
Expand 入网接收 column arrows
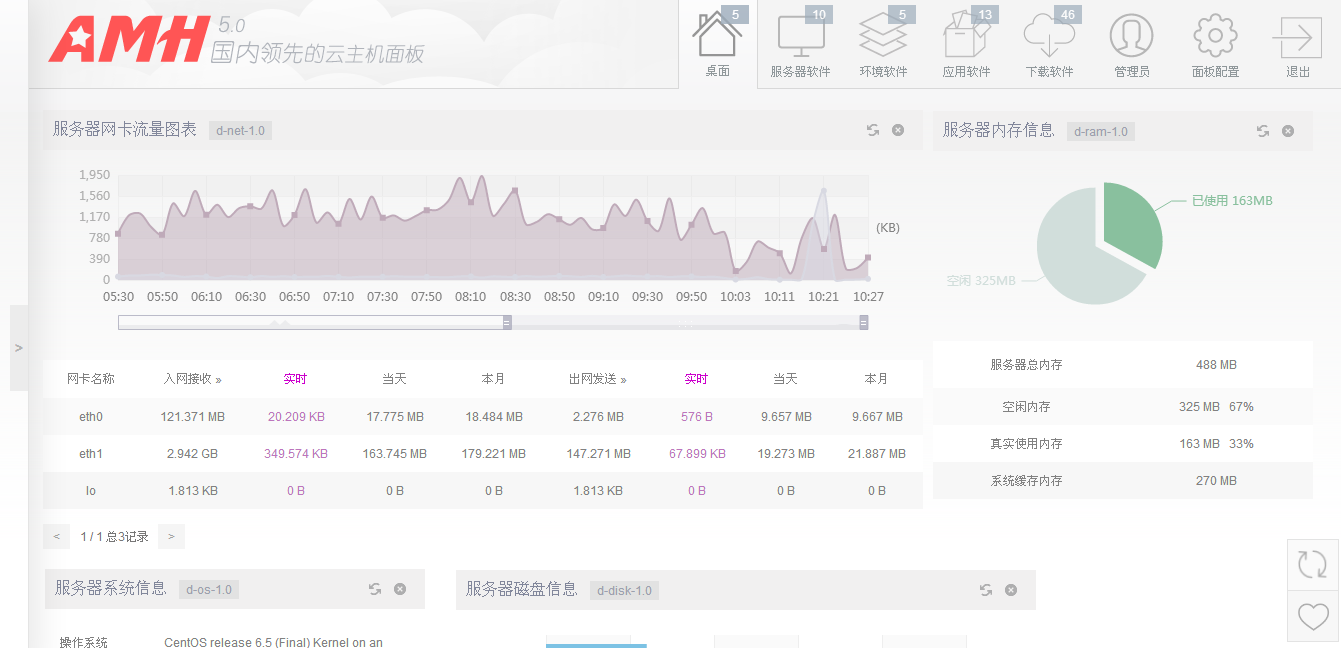point(219,380)
